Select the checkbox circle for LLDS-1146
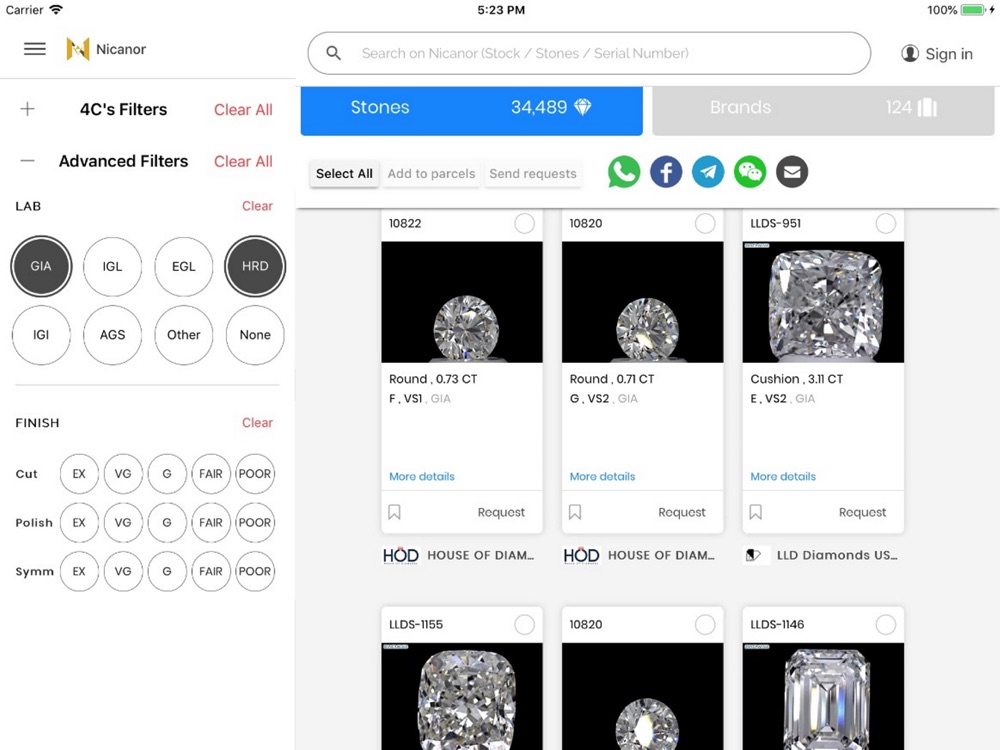 (885, 624)
